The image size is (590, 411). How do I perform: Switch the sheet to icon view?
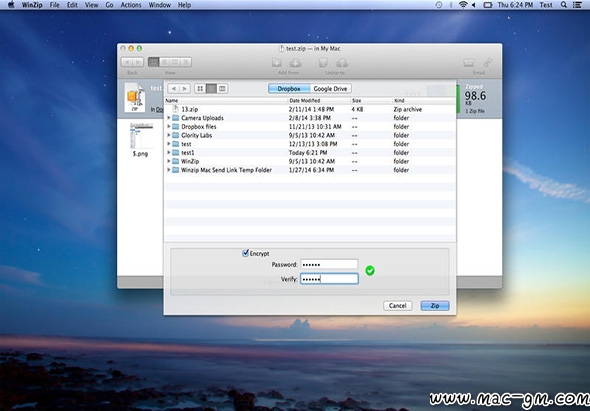pyautogui.click(x=200, y=89)
